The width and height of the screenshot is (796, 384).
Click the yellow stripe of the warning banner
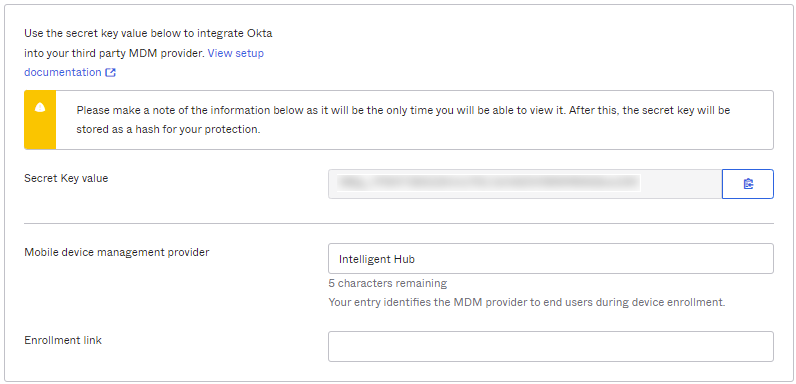click(40, 120)
